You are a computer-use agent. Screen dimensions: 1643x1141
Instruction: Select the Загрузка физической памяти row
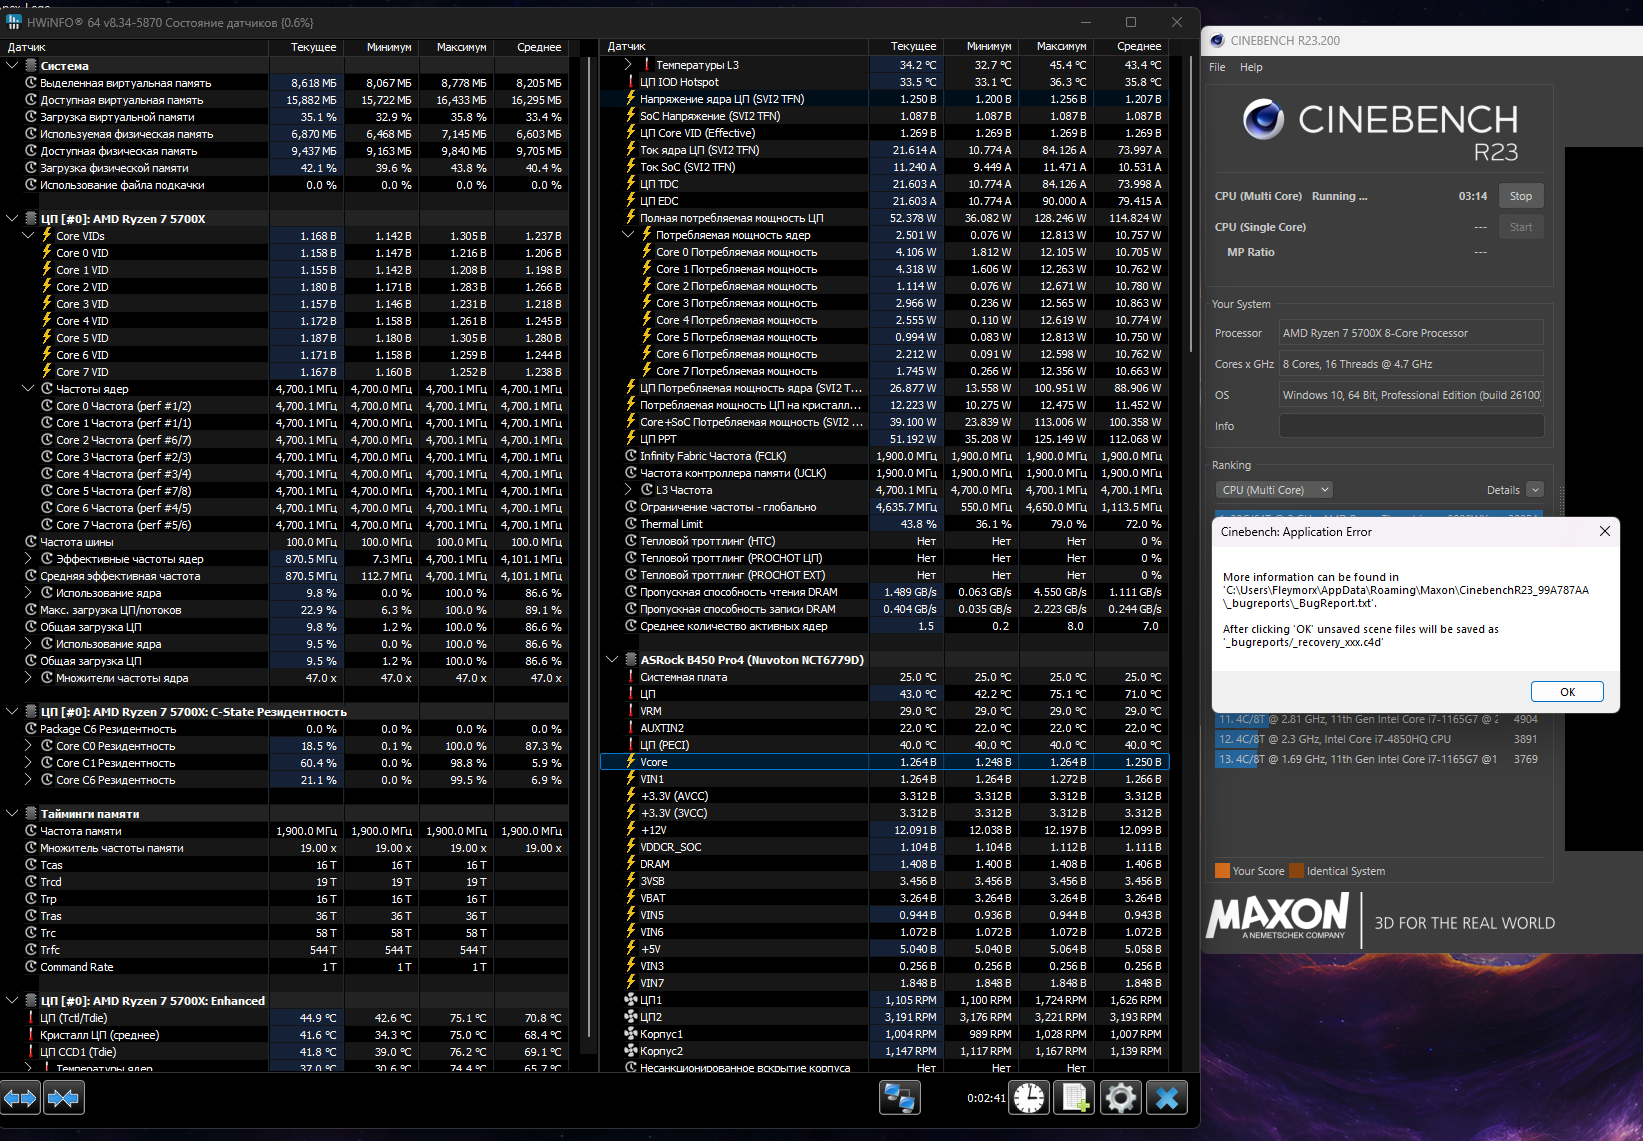click(x=284, y=168)
